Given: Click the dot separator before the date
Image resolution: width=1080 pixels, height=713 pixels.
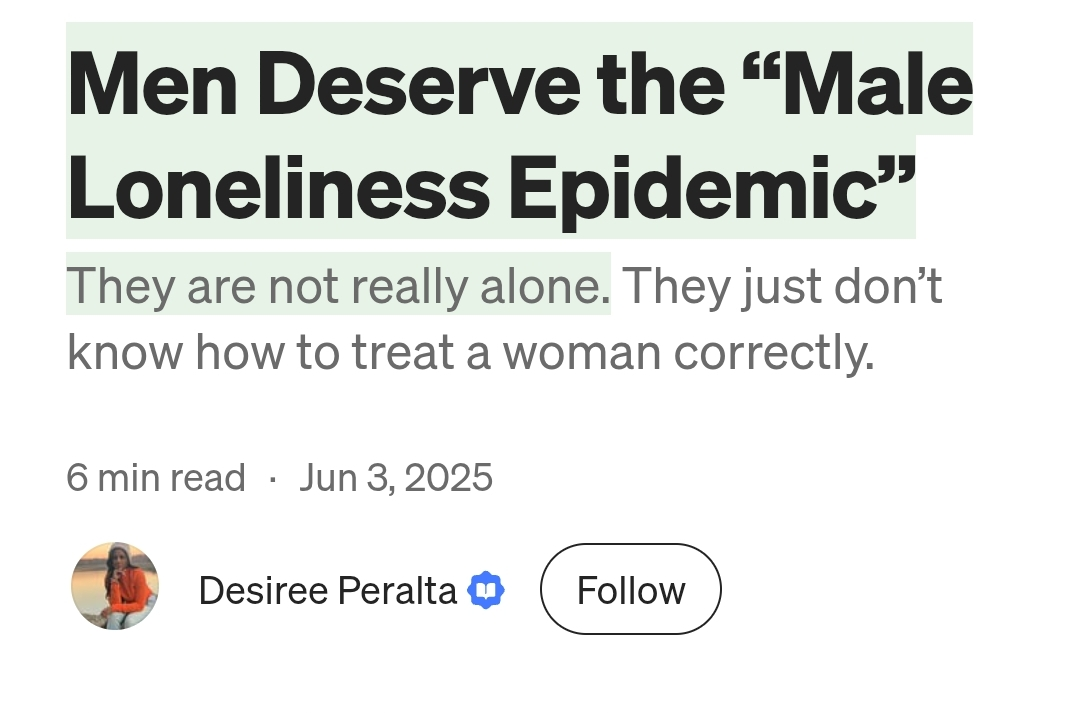Looking at the screenshot, I should 273,477.
